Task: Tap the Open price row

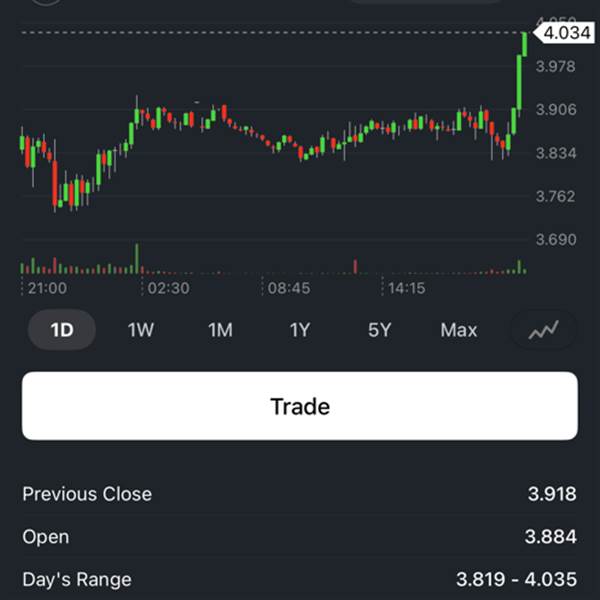Action: click(300, 537)
